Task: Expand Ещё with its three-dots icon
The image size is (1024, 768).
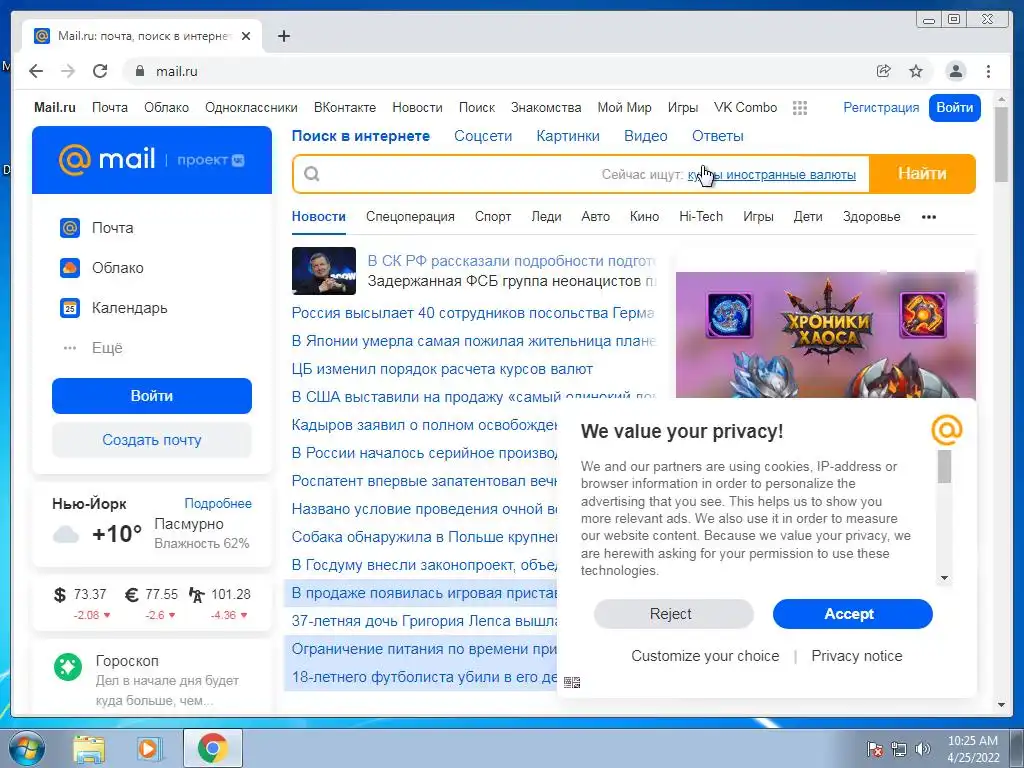Action: [x=70, y=348]
